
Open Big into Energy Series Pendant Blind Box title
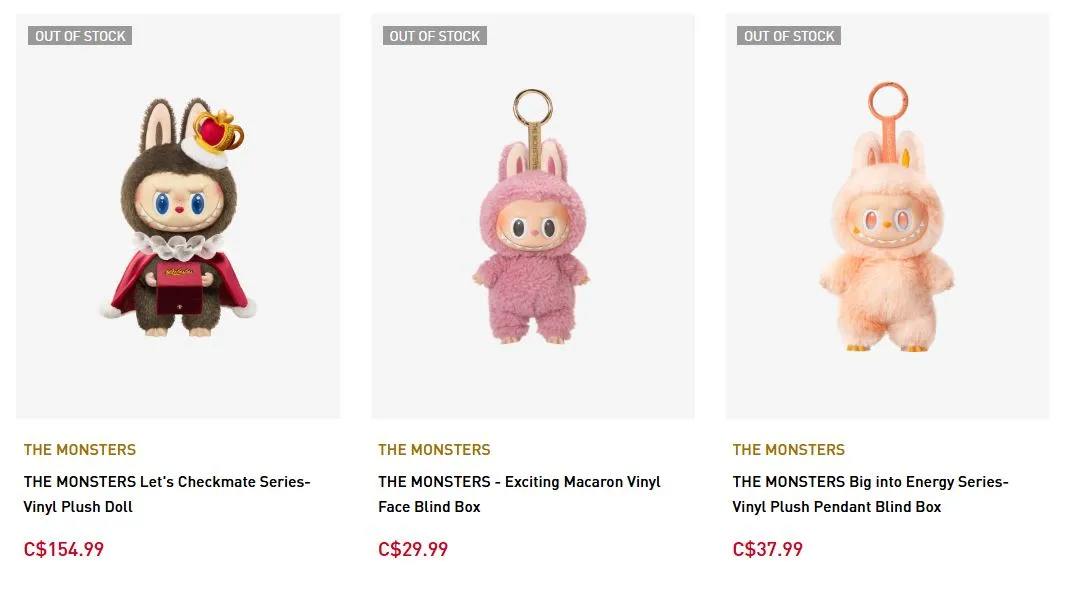870,494
